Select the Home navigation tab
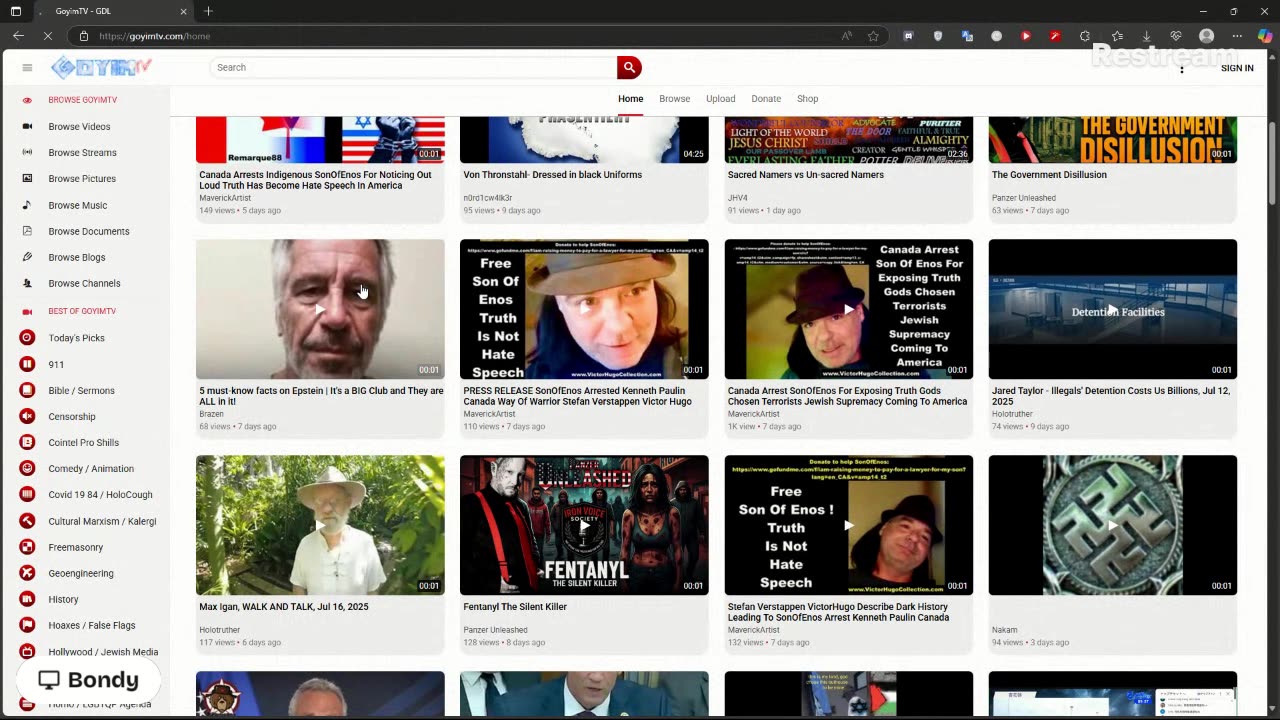The width and height of the screenshot is (1280, 720). [x=630, y=99]
